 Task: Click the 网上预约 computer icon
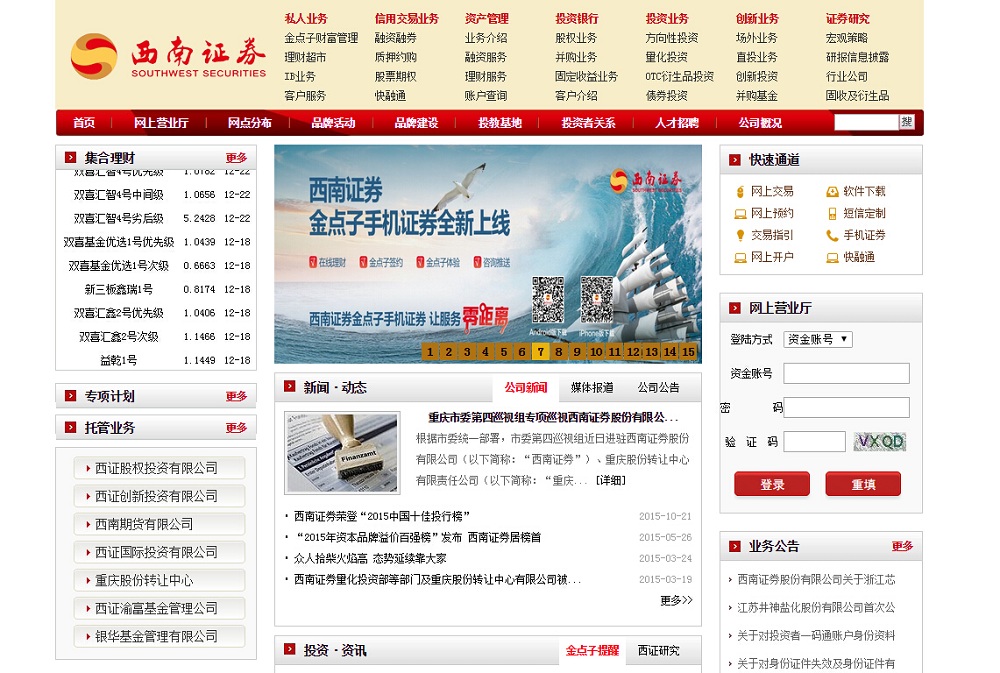[x=740, y=214]
